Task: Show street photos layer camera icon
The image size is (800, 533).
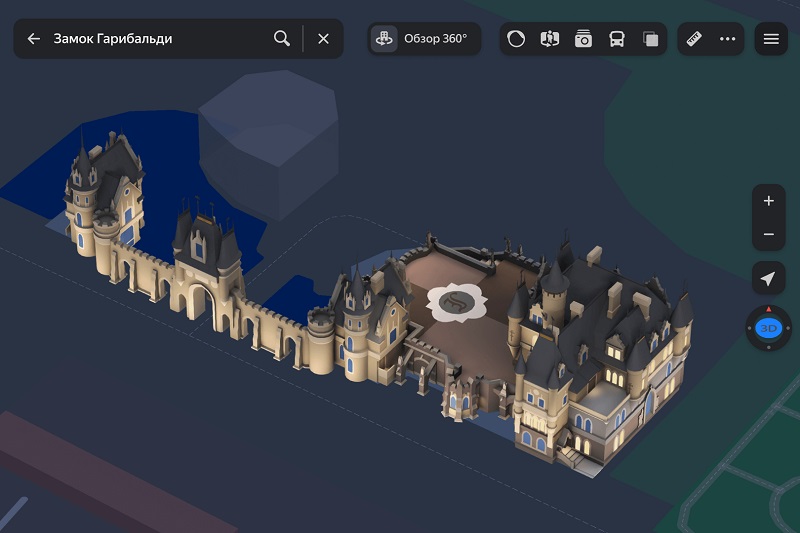Action: click(583, 39)
